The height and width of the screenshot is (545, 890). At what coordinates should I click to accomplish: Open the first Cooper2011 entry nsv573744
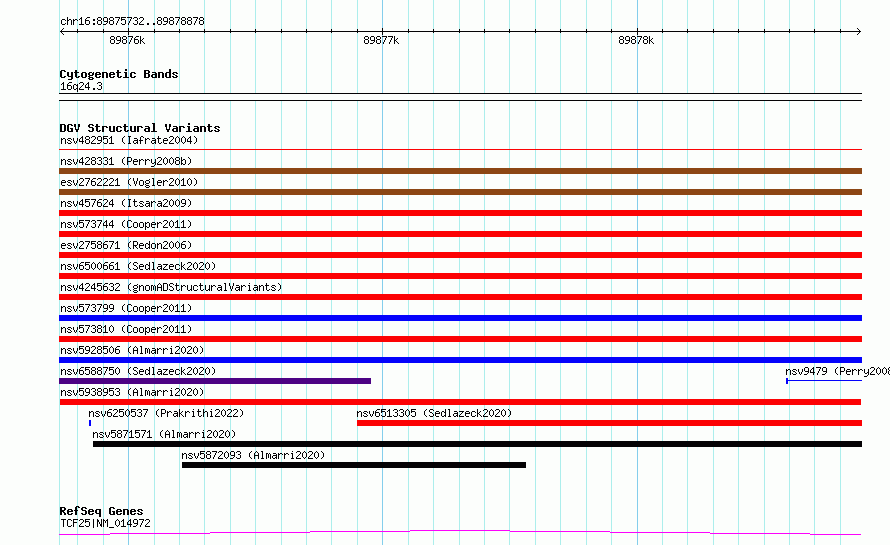126,224
